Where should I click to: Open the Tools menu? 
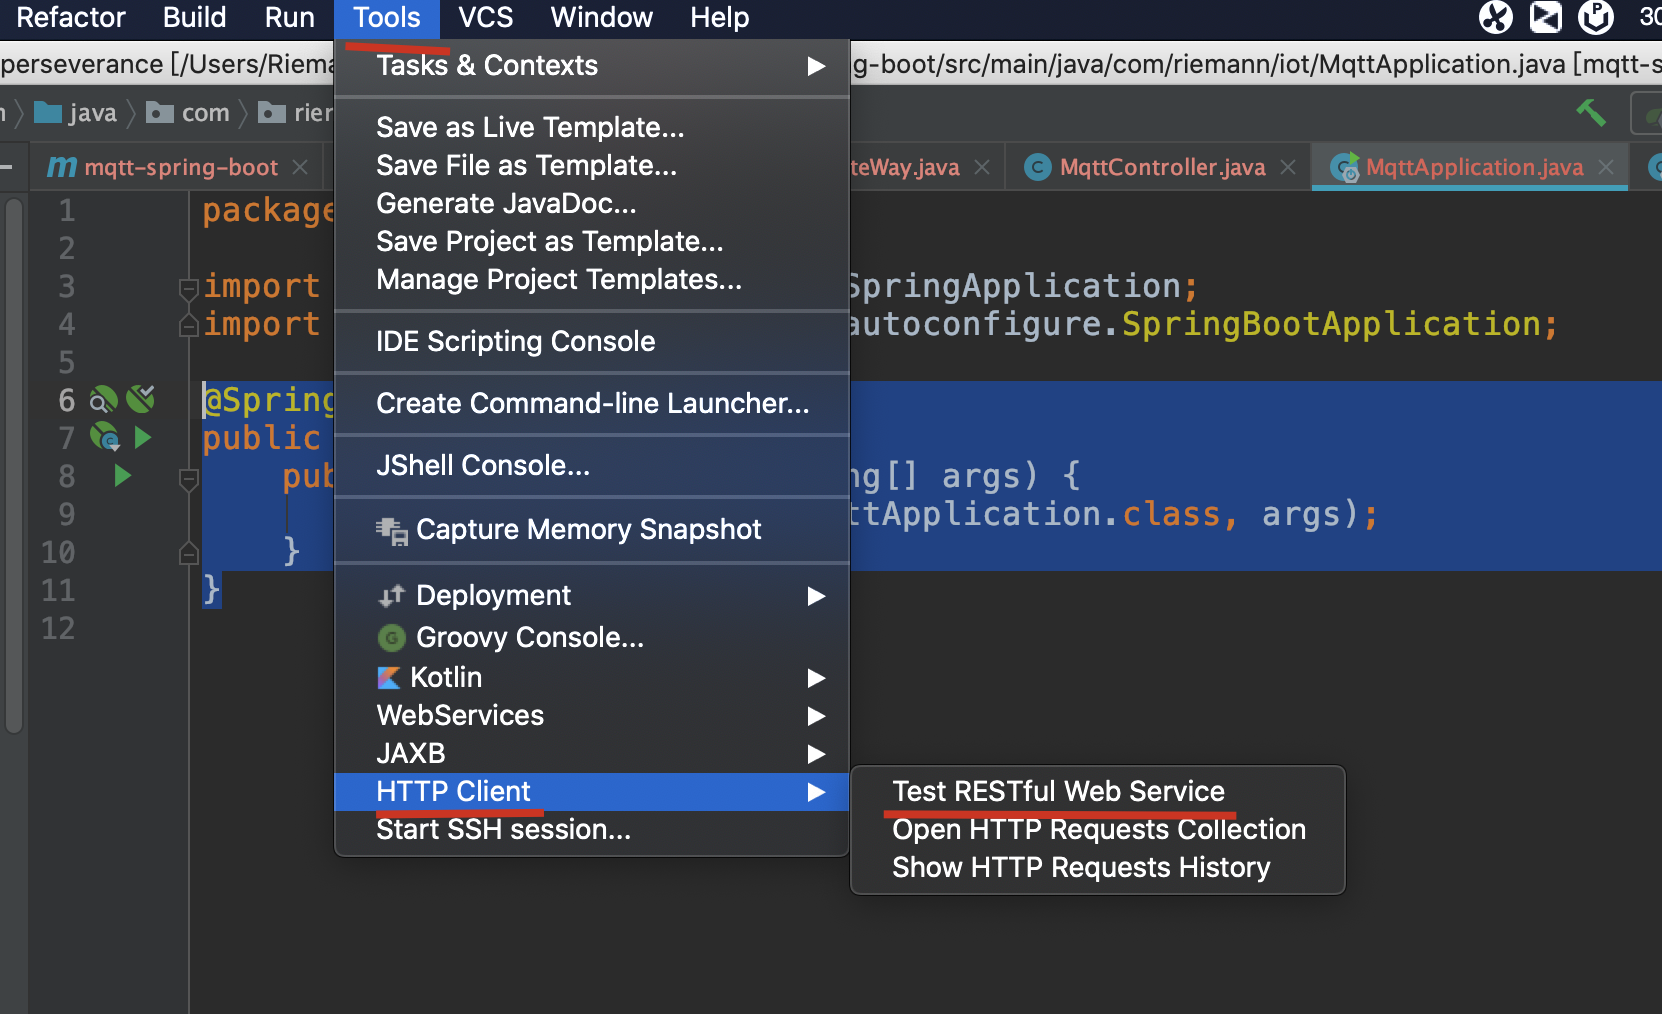pyautogui.click(x=387, y=18)
